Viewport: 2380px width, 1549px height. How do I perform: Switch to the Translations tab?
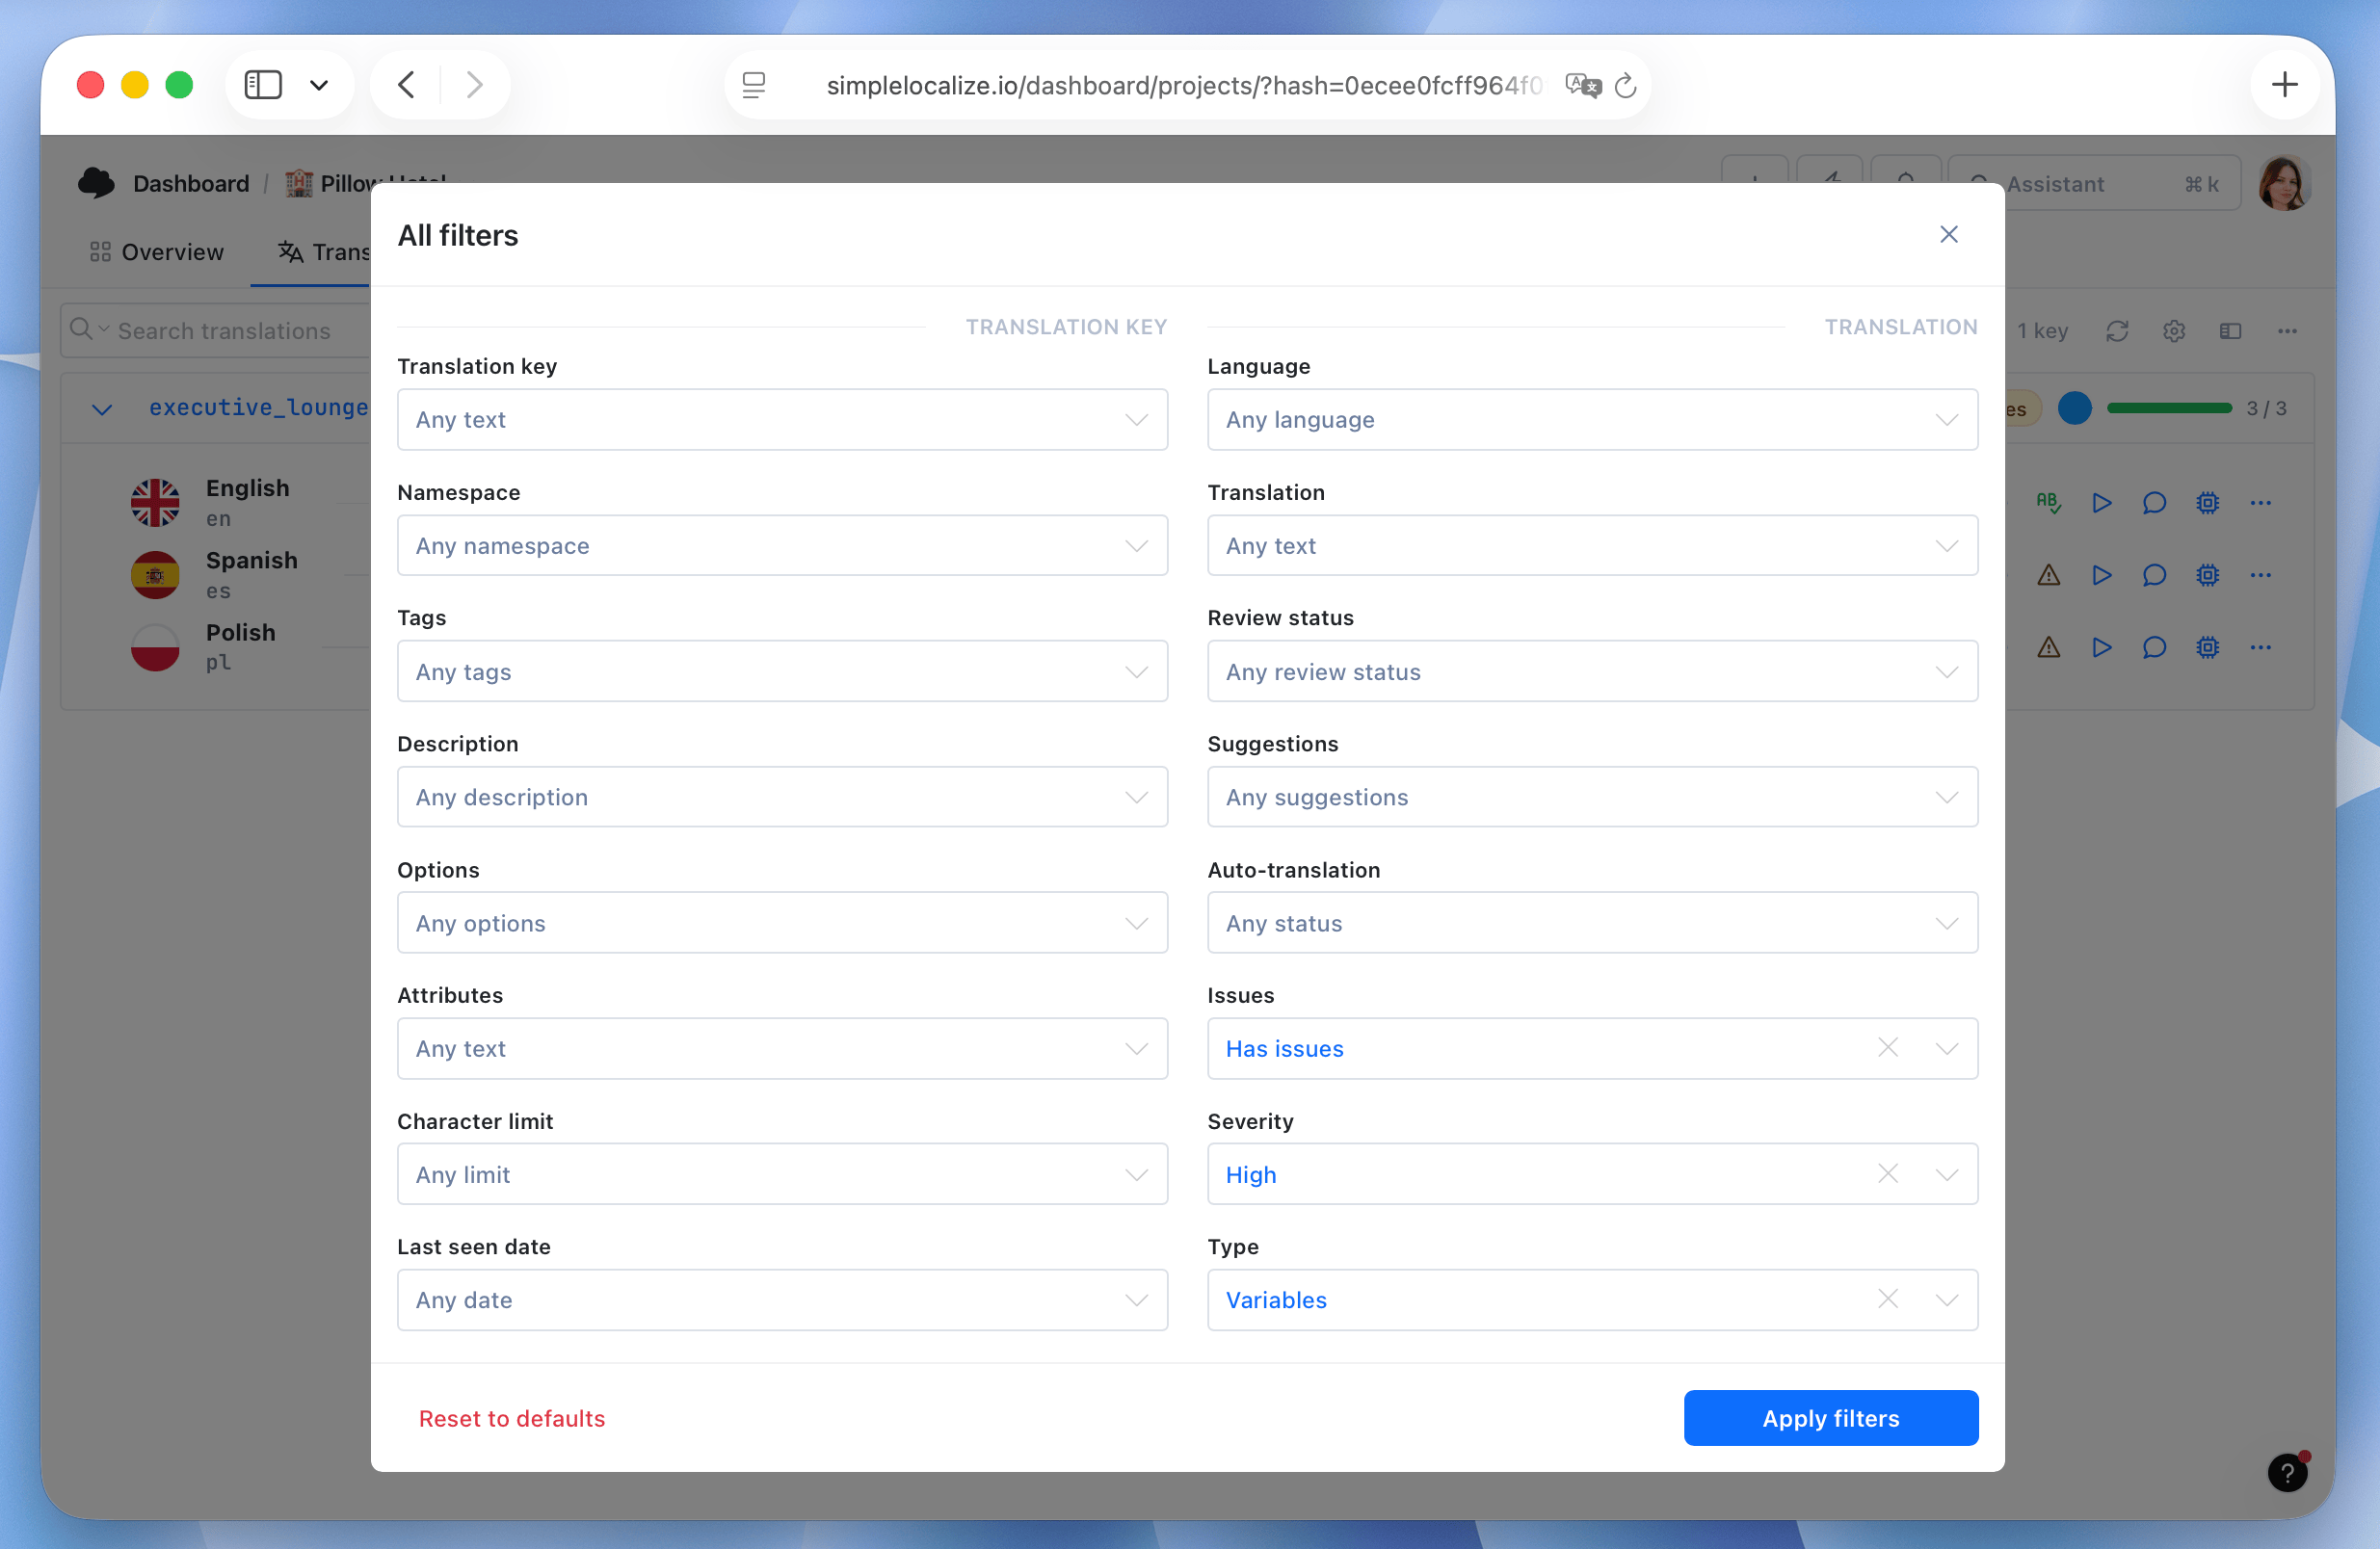pyautogui.click(x=323, y=252)
